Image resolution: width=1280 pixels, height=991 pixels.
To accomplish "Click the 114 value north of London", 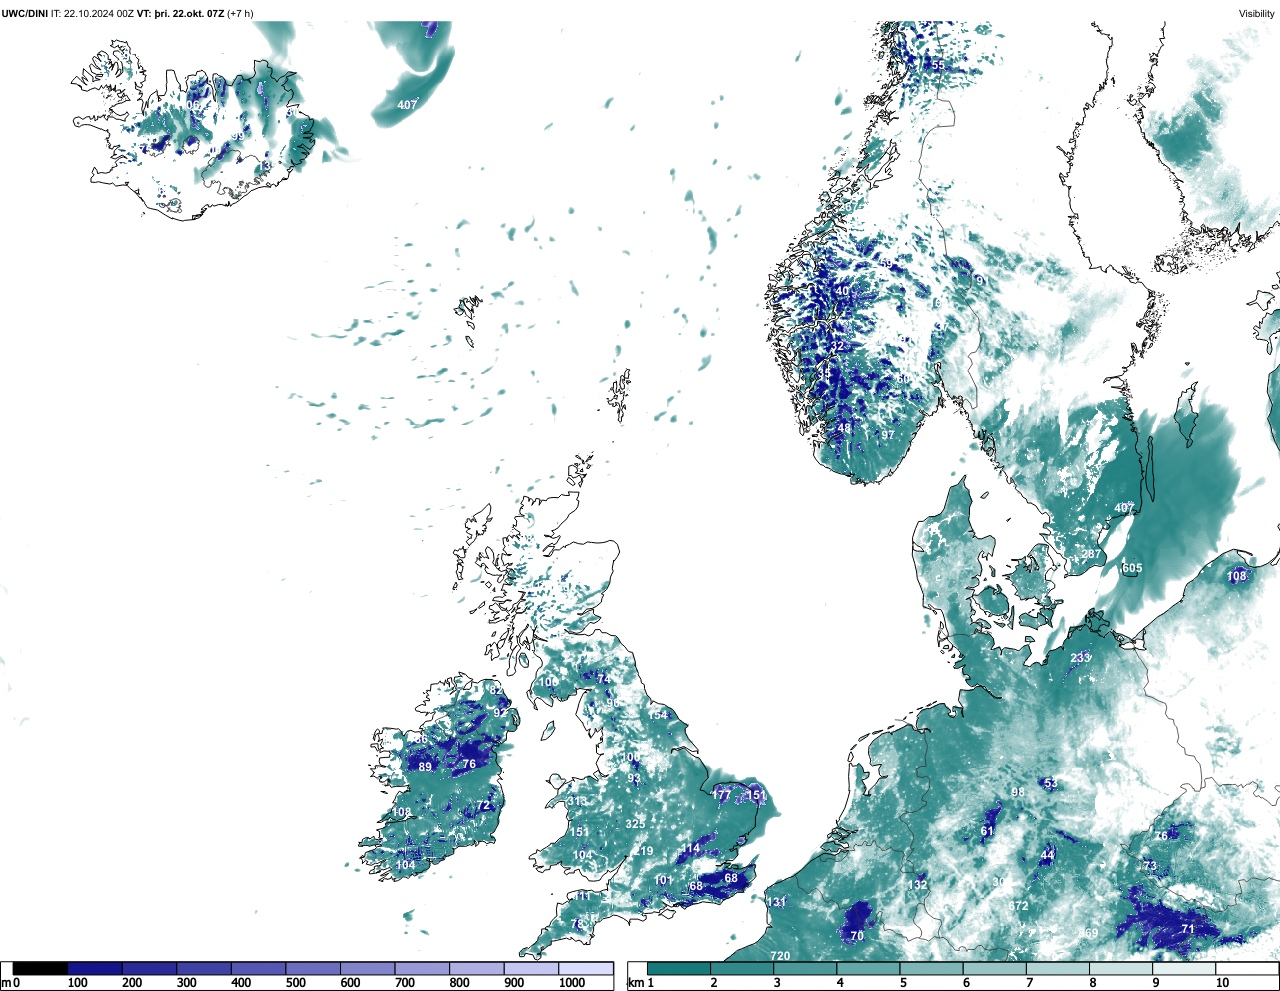I will tap(691, 848).
